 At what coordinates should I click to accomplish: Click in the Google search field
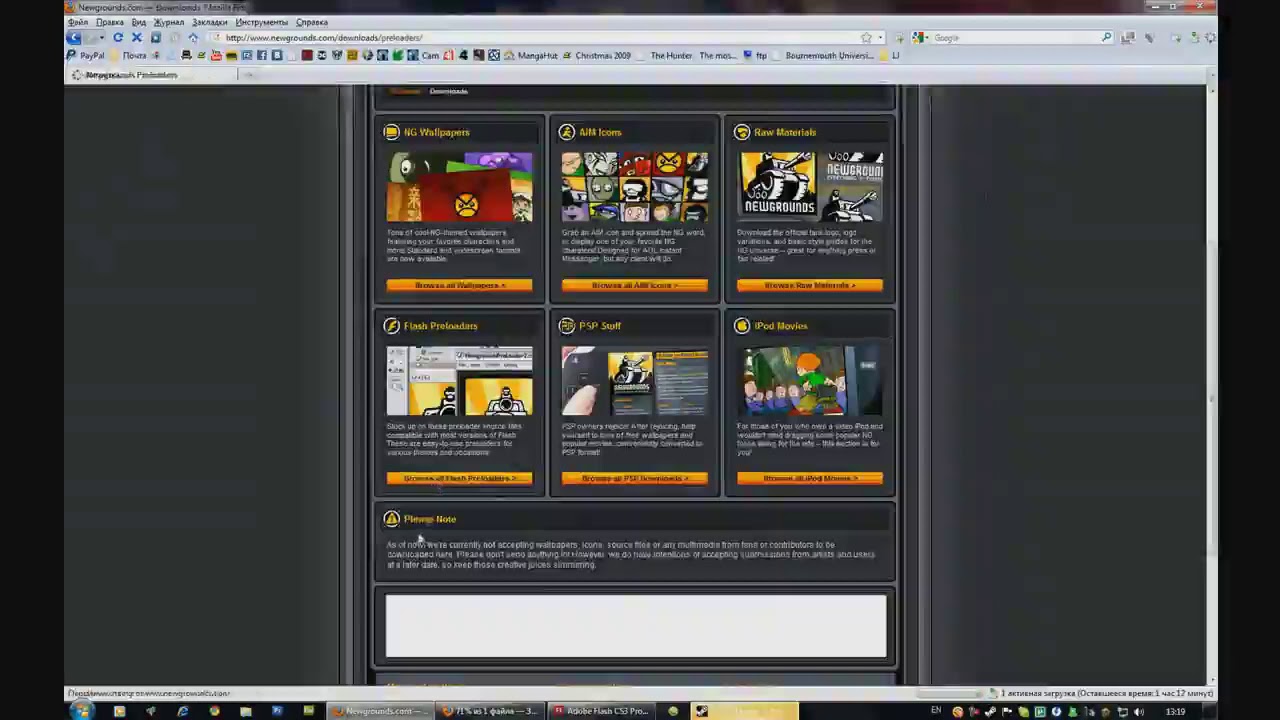click(x=1015, y=37)
